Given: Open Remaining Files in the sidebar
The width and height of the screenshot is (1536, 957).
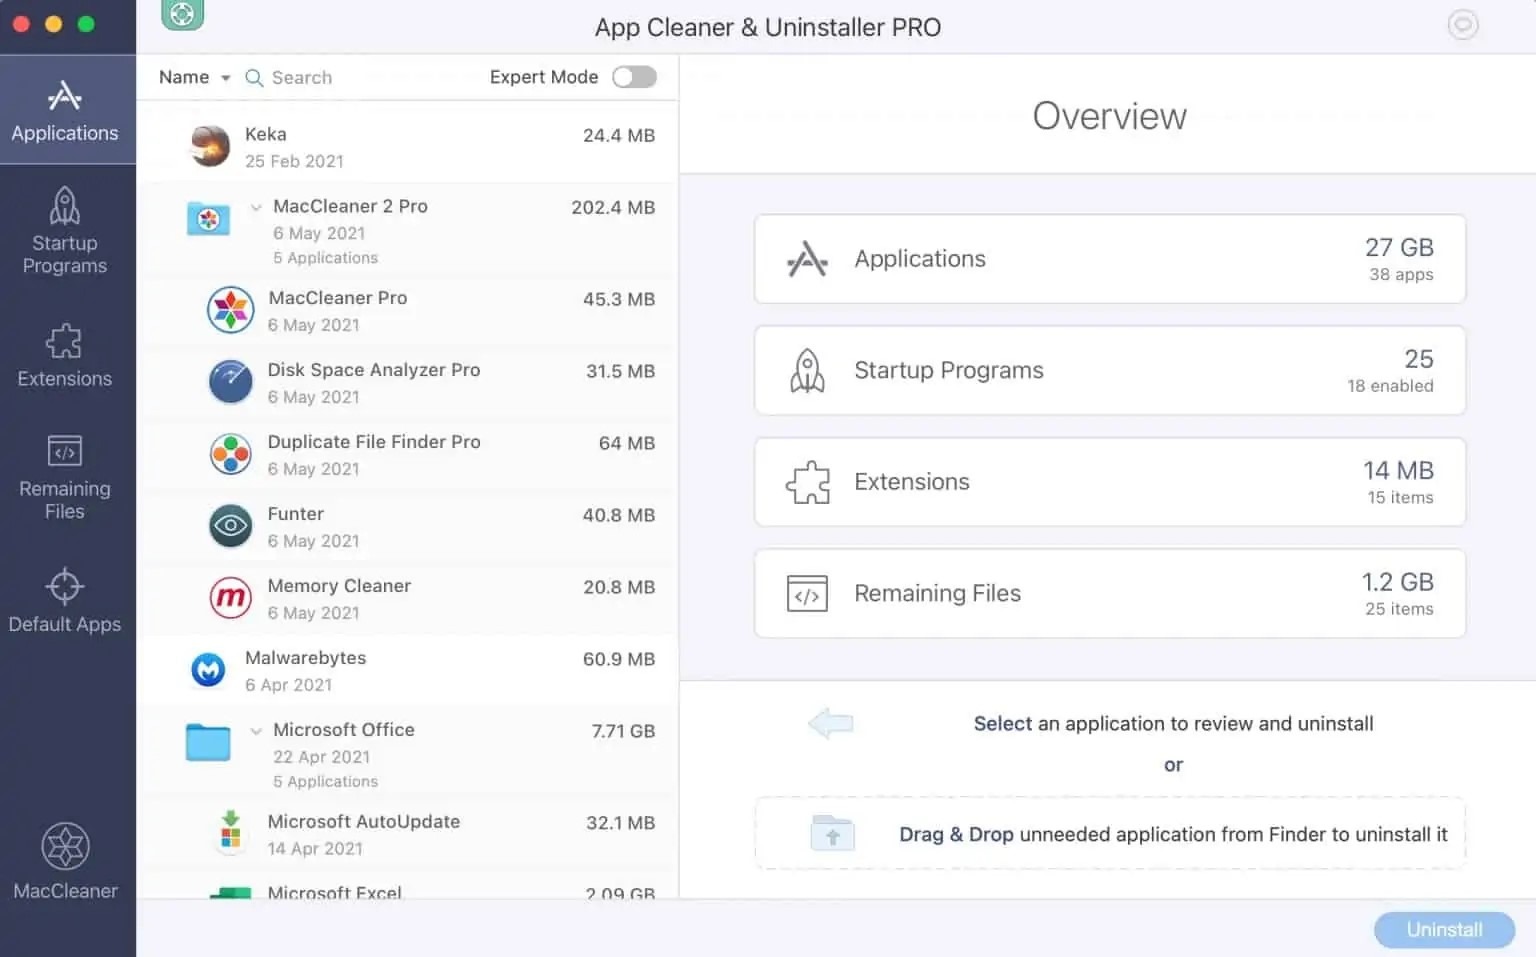Looking at the screenshot, I should pos(65,477).
